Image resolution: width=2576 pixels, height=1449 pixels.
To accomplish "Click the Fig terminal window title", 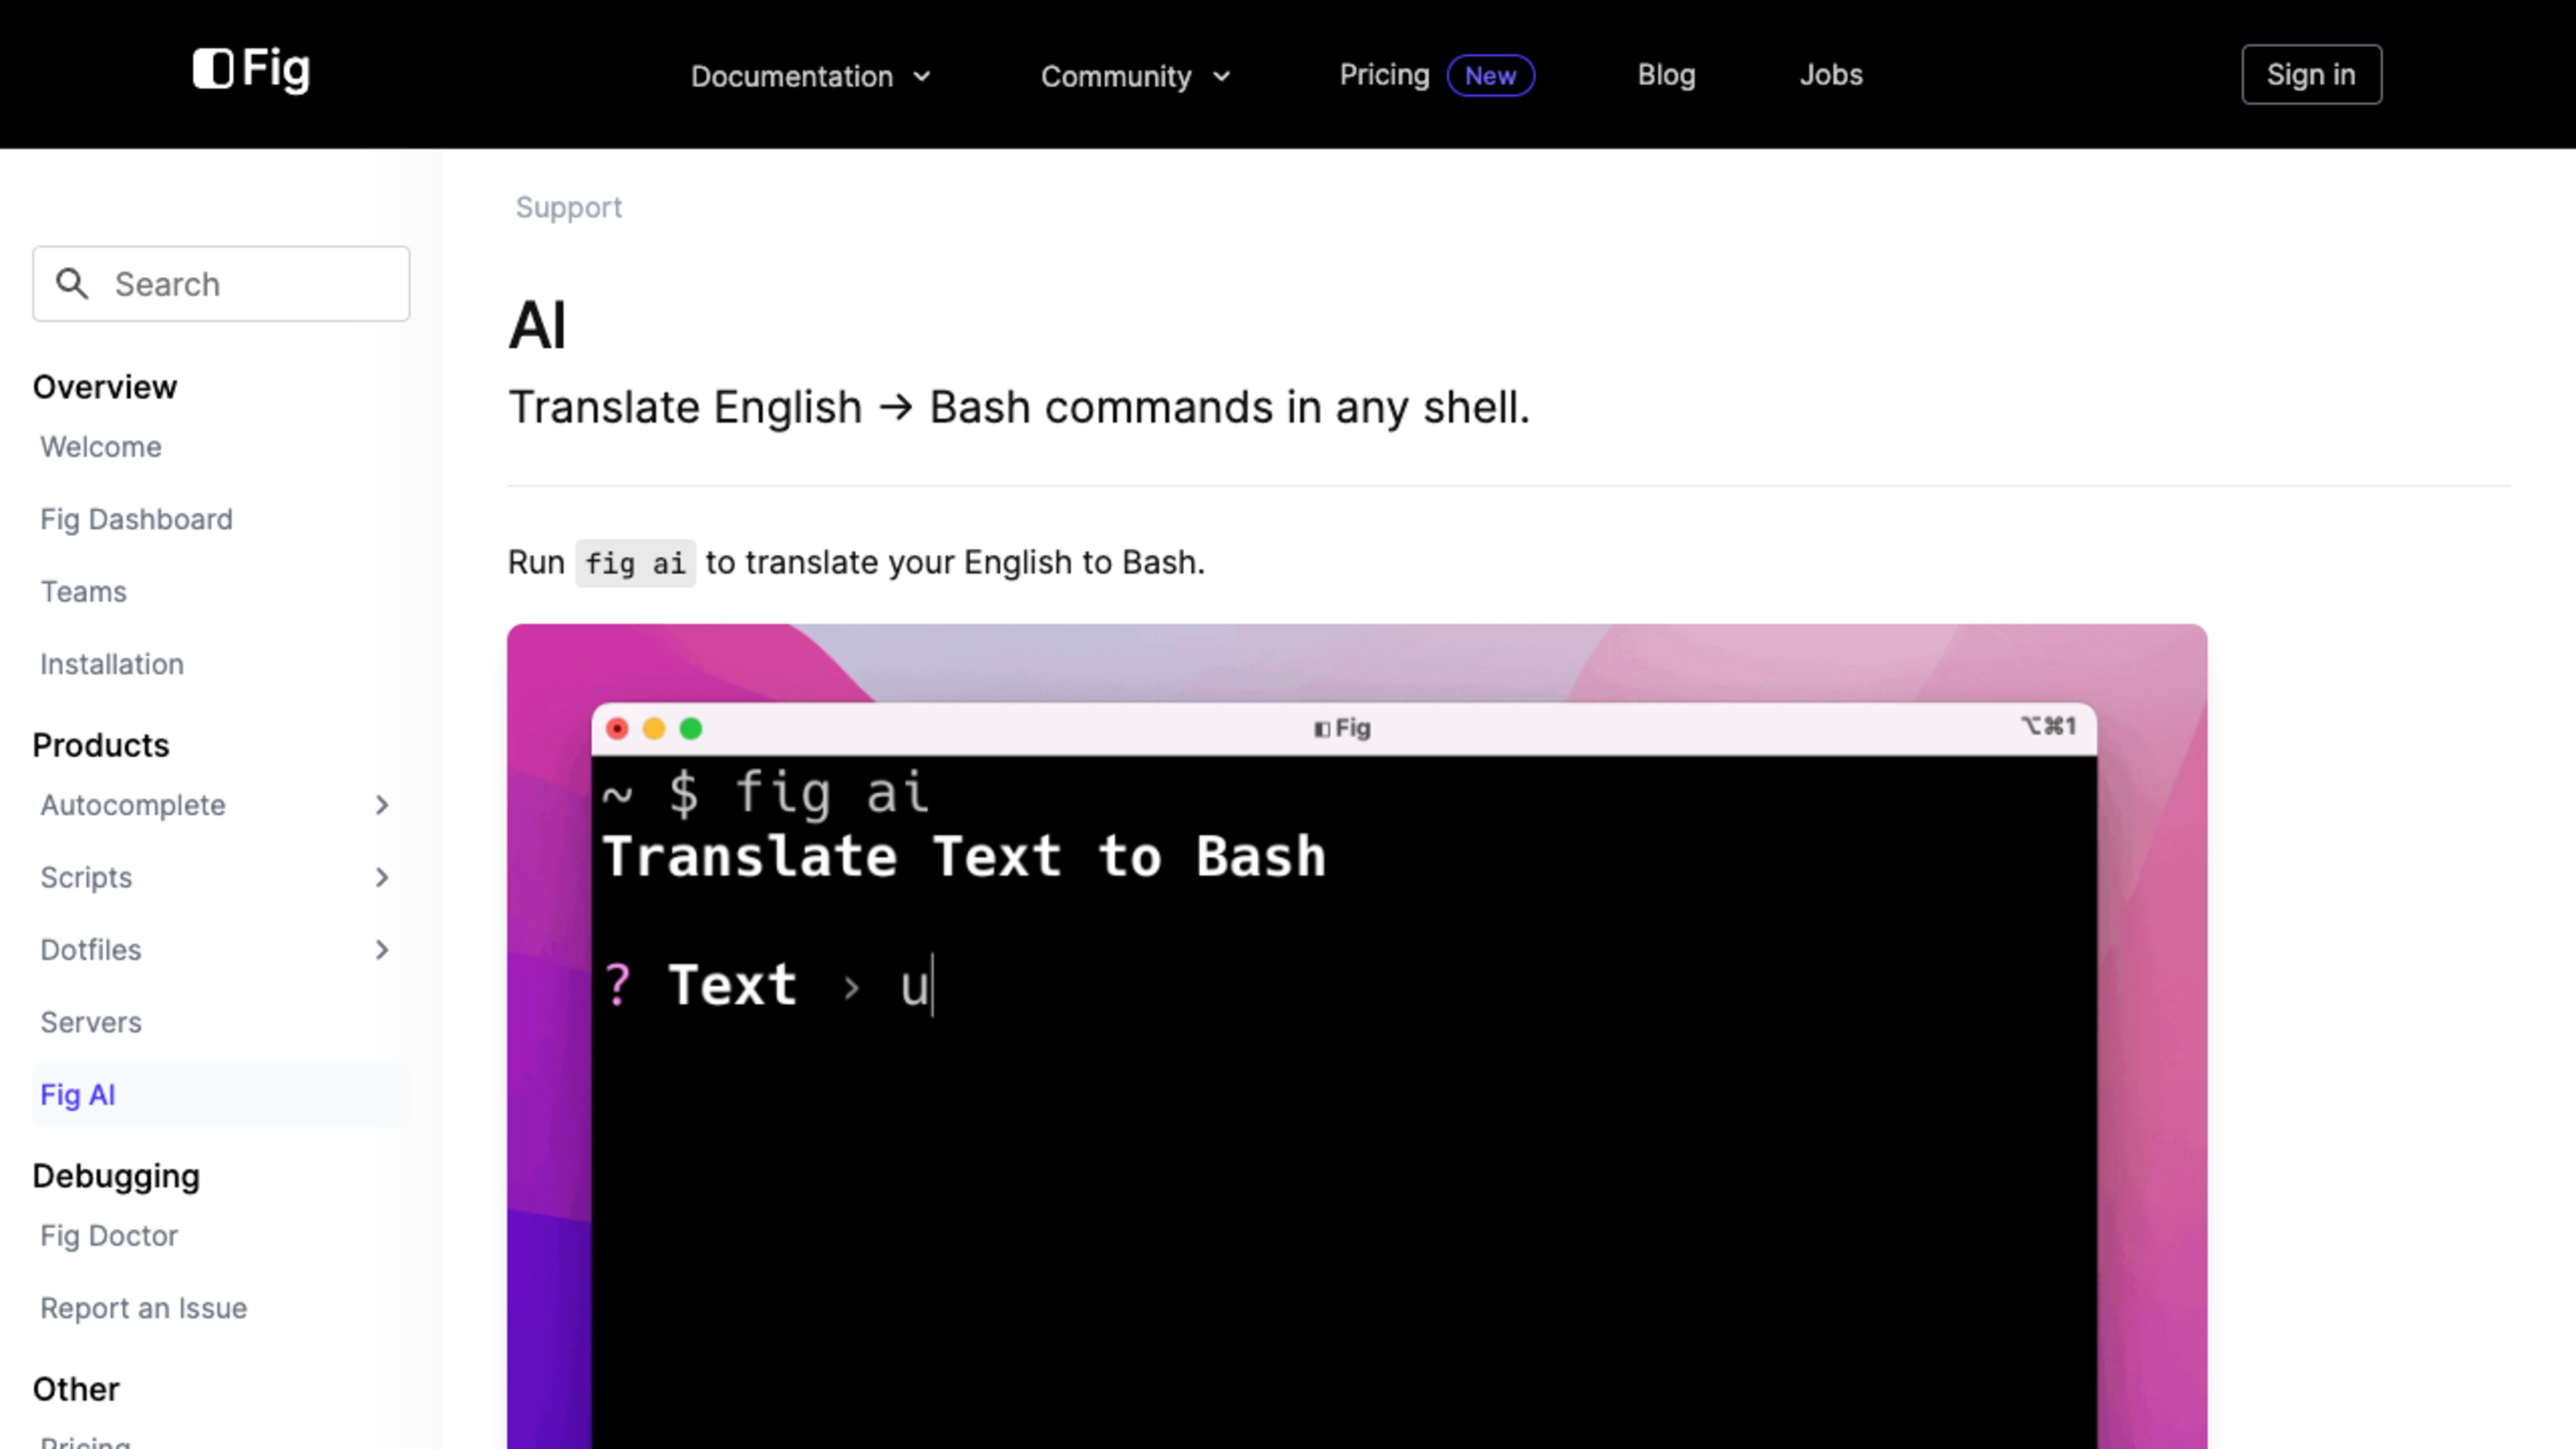I will pos(1342,728).
